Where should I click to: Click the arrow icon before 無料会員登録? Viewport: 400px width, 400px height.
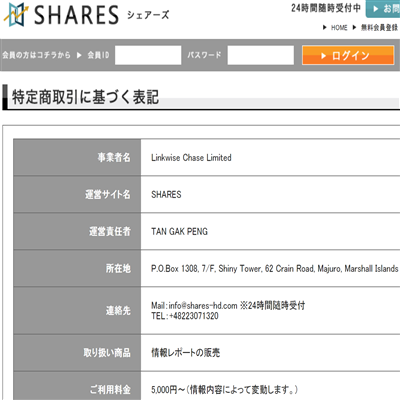(x=354, y=28)
